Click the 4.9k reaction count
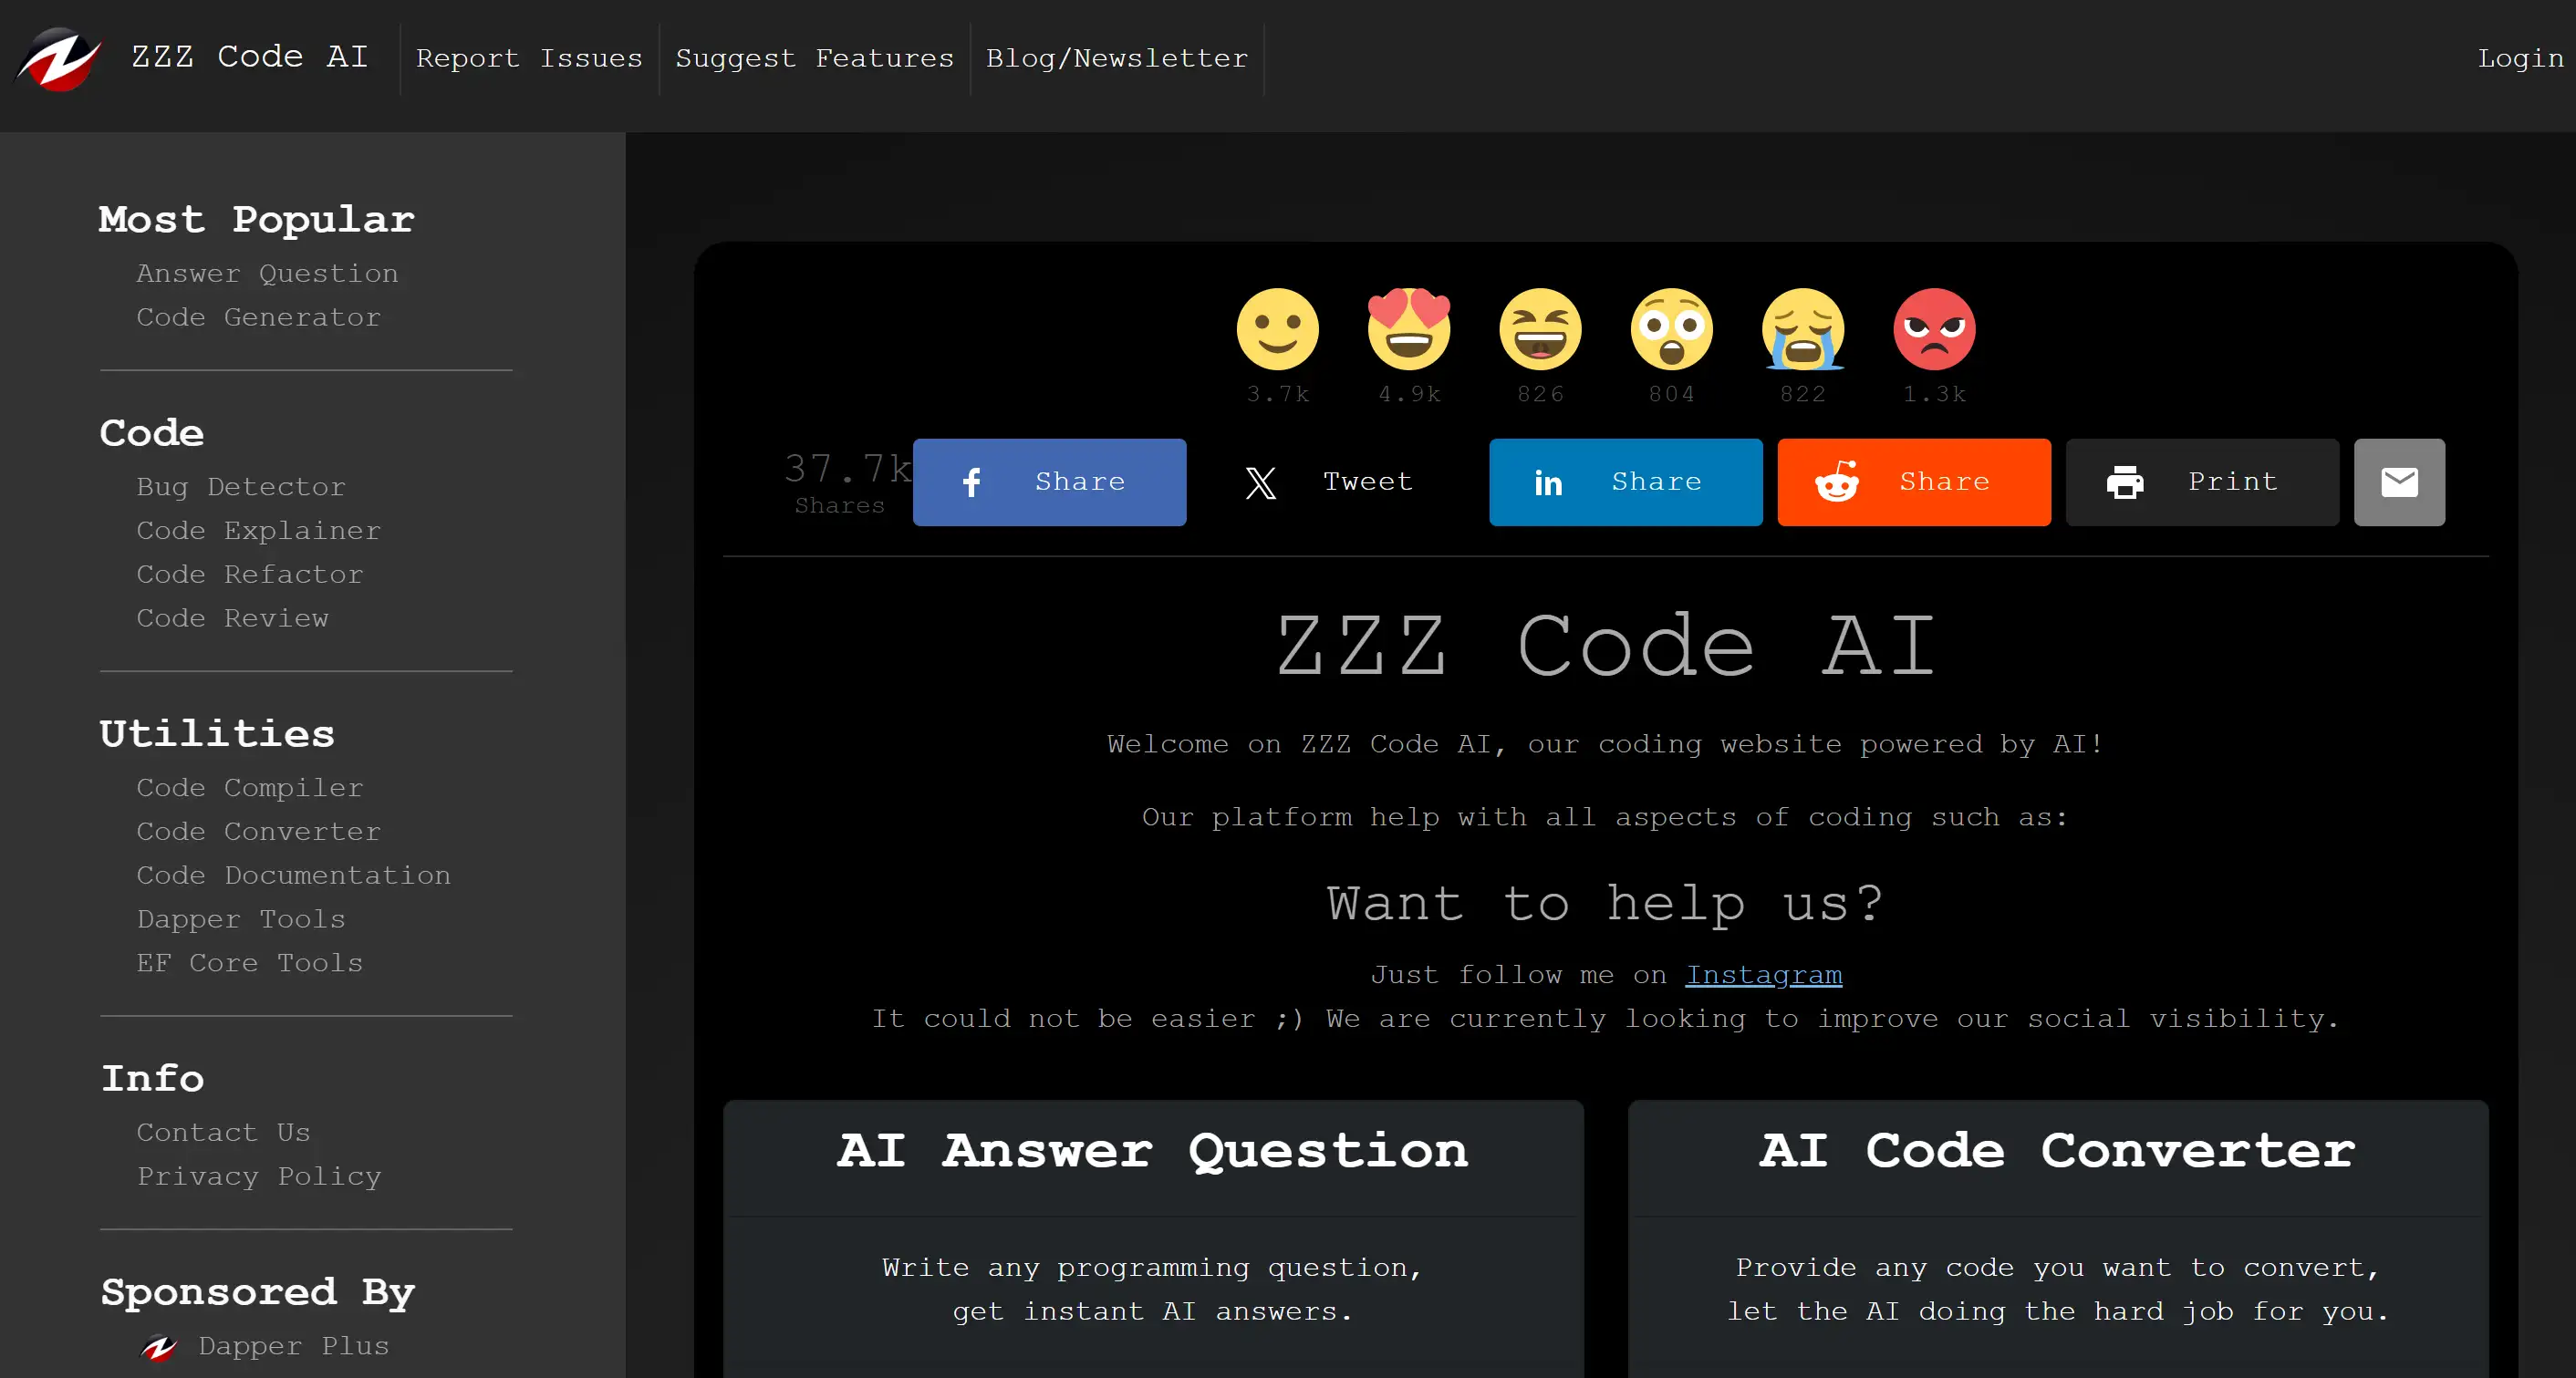Screen dimensions: 2576x1378 [1408, 394]
